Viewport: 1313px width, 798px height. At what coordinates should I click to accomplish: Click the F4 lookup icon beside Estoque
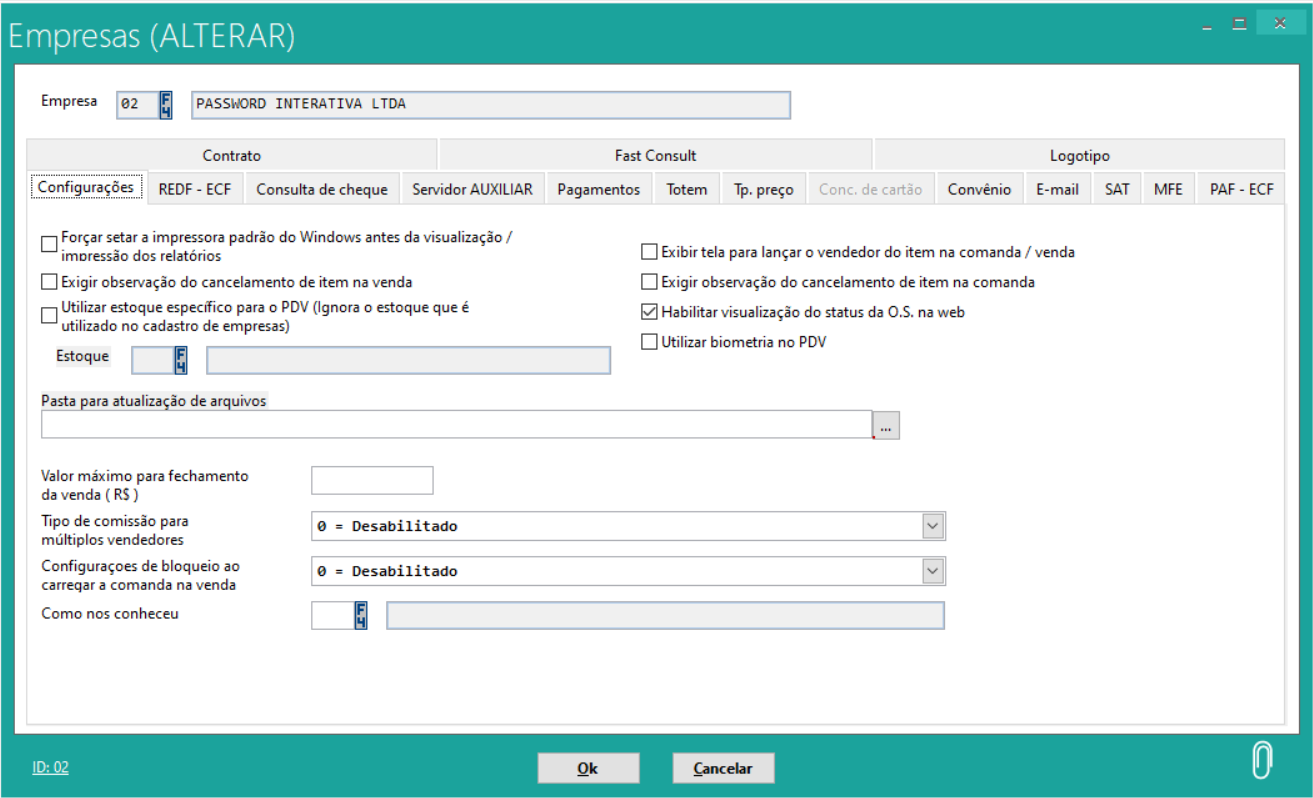181,360
